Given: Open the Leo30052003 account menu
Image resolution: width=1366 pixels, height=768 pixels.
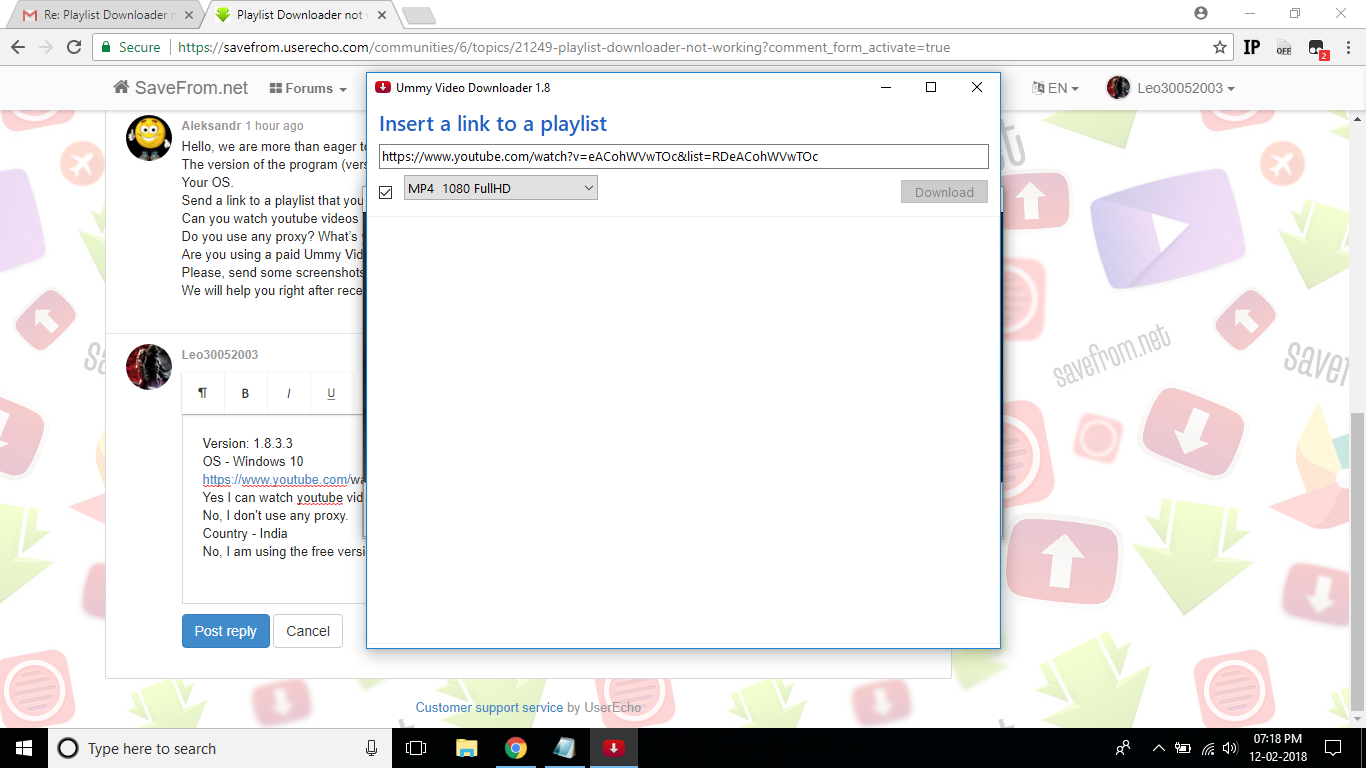Looking at the screenshot, I should (1171, 88).
